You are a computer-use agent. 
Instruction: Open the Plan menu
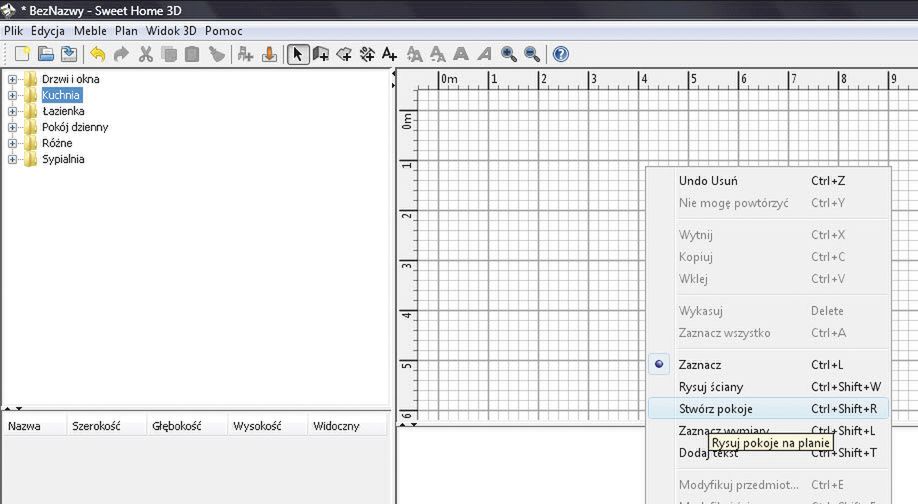(x=126, y=31)
